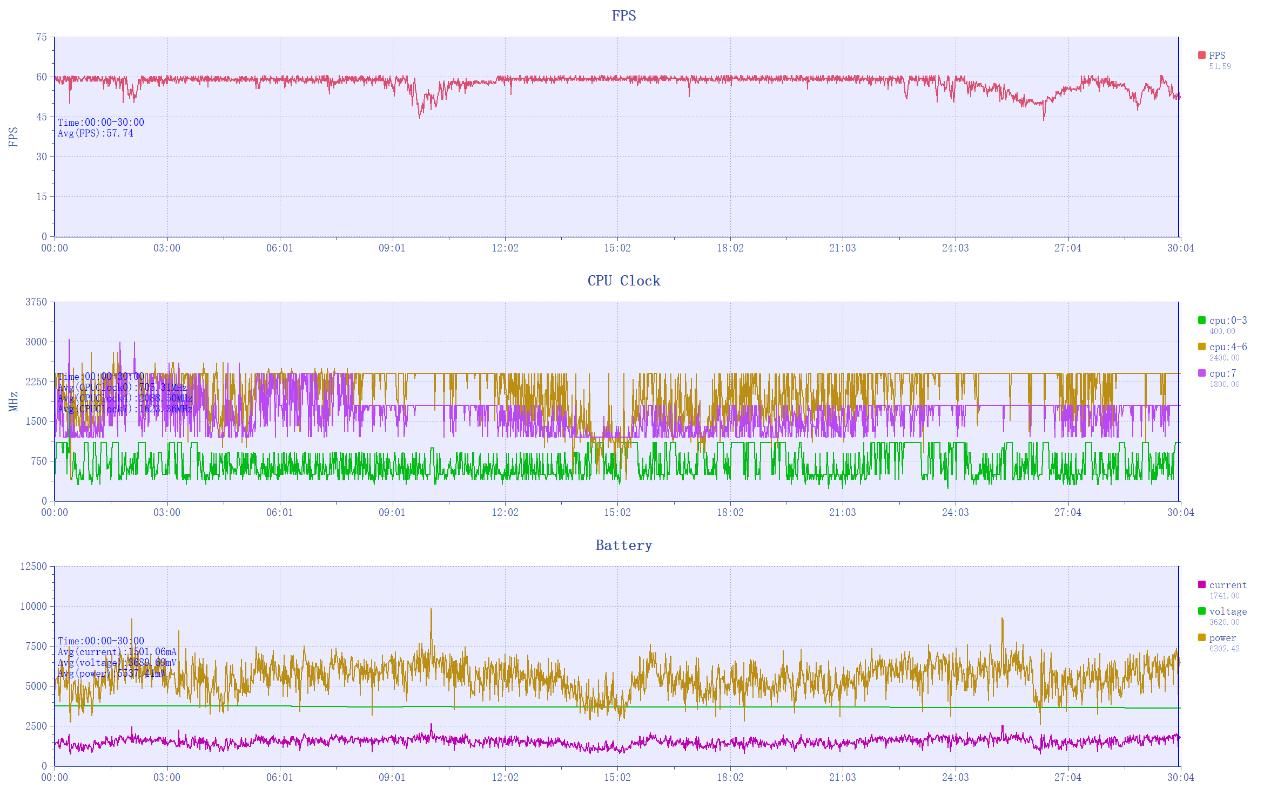Toggle the cpu:0-3 series legend label
Viewport: 1264px width, 796px height.
1228,321
